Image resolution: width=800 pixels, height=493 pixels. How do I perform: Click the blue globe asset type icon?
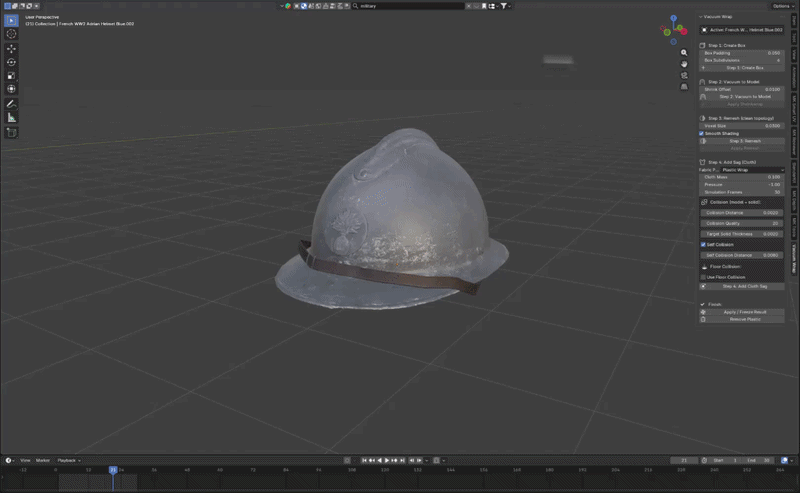coord(304,6)
